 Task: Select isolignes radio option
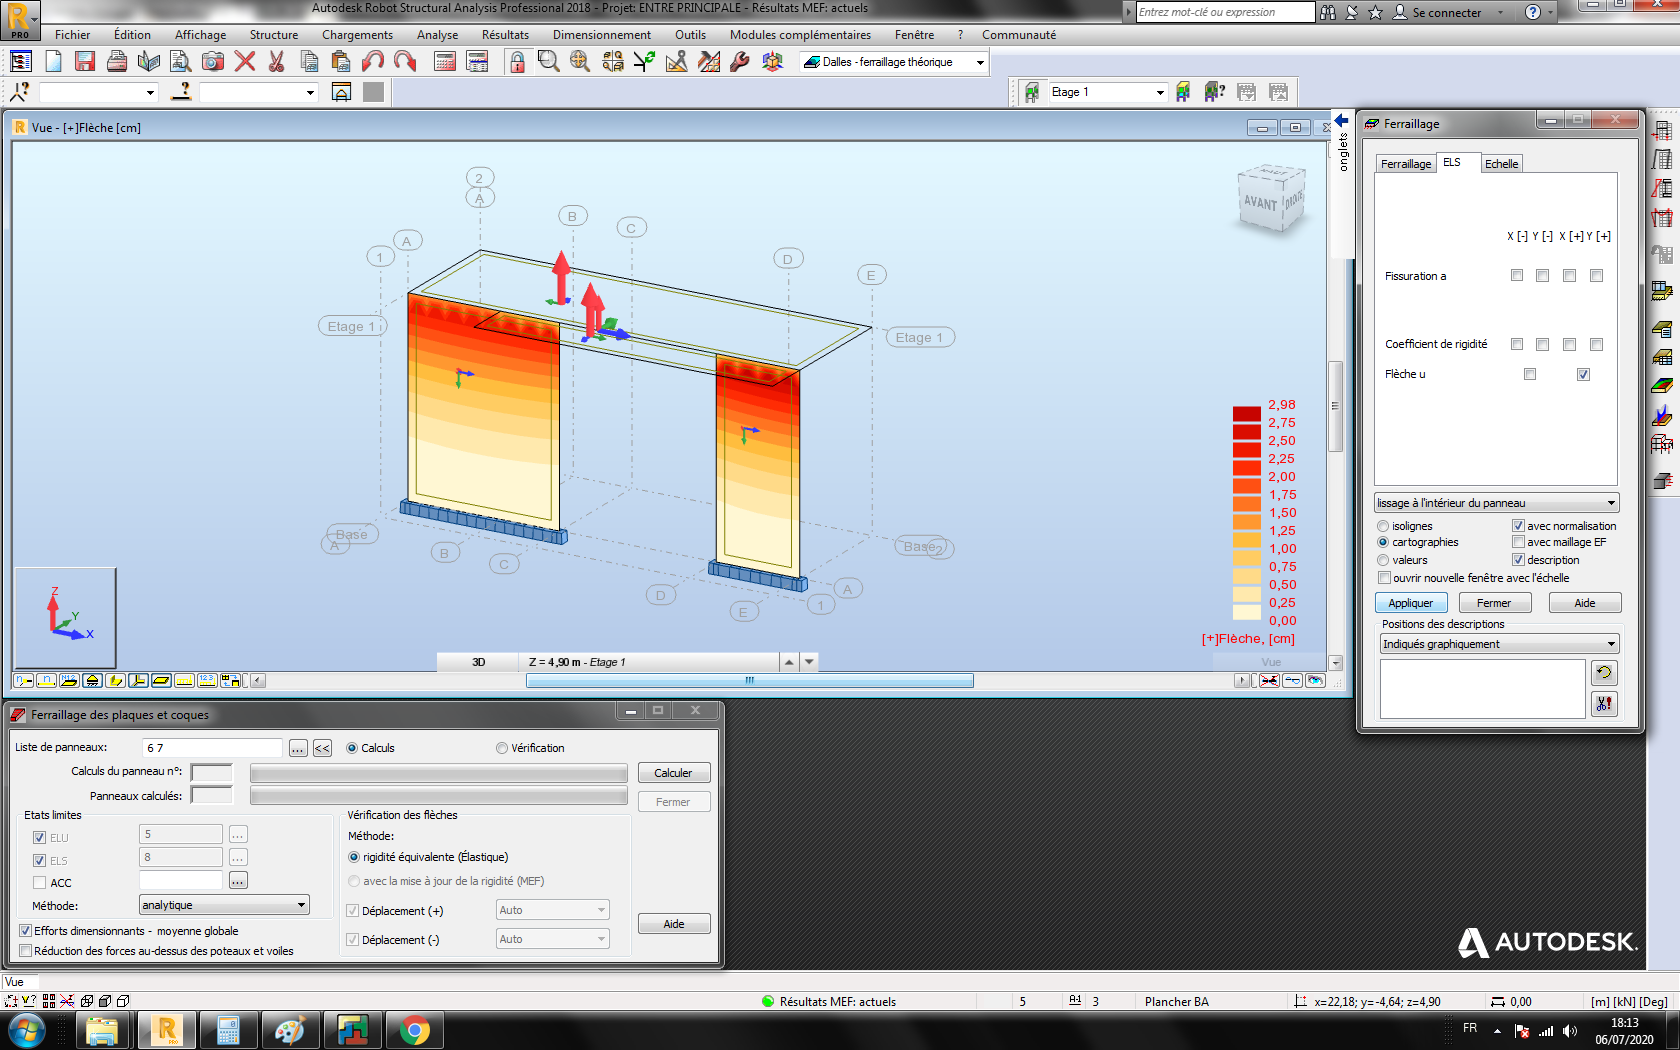point(1383,526)
